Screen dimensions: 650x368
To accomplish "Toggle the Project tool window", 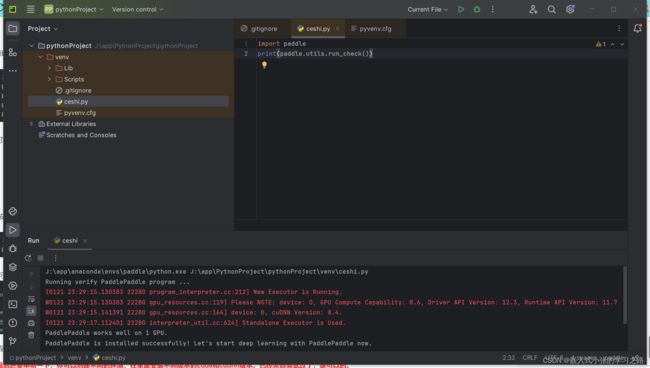I will pos(13,29).
